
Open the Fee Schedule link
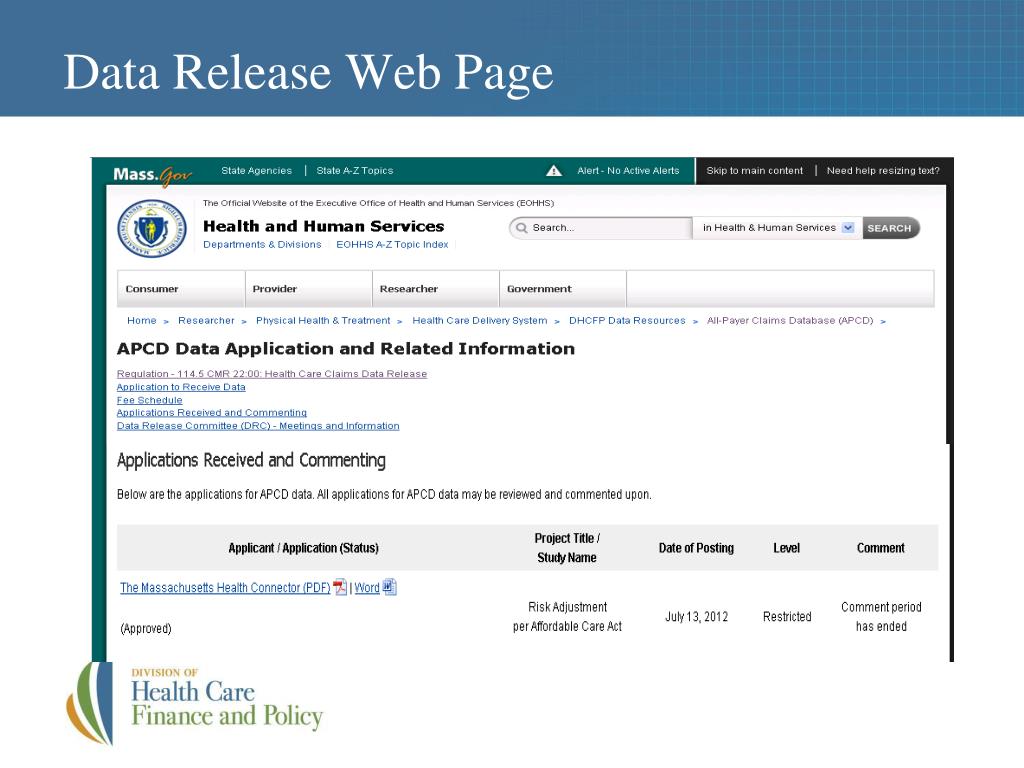click(150, 400)
